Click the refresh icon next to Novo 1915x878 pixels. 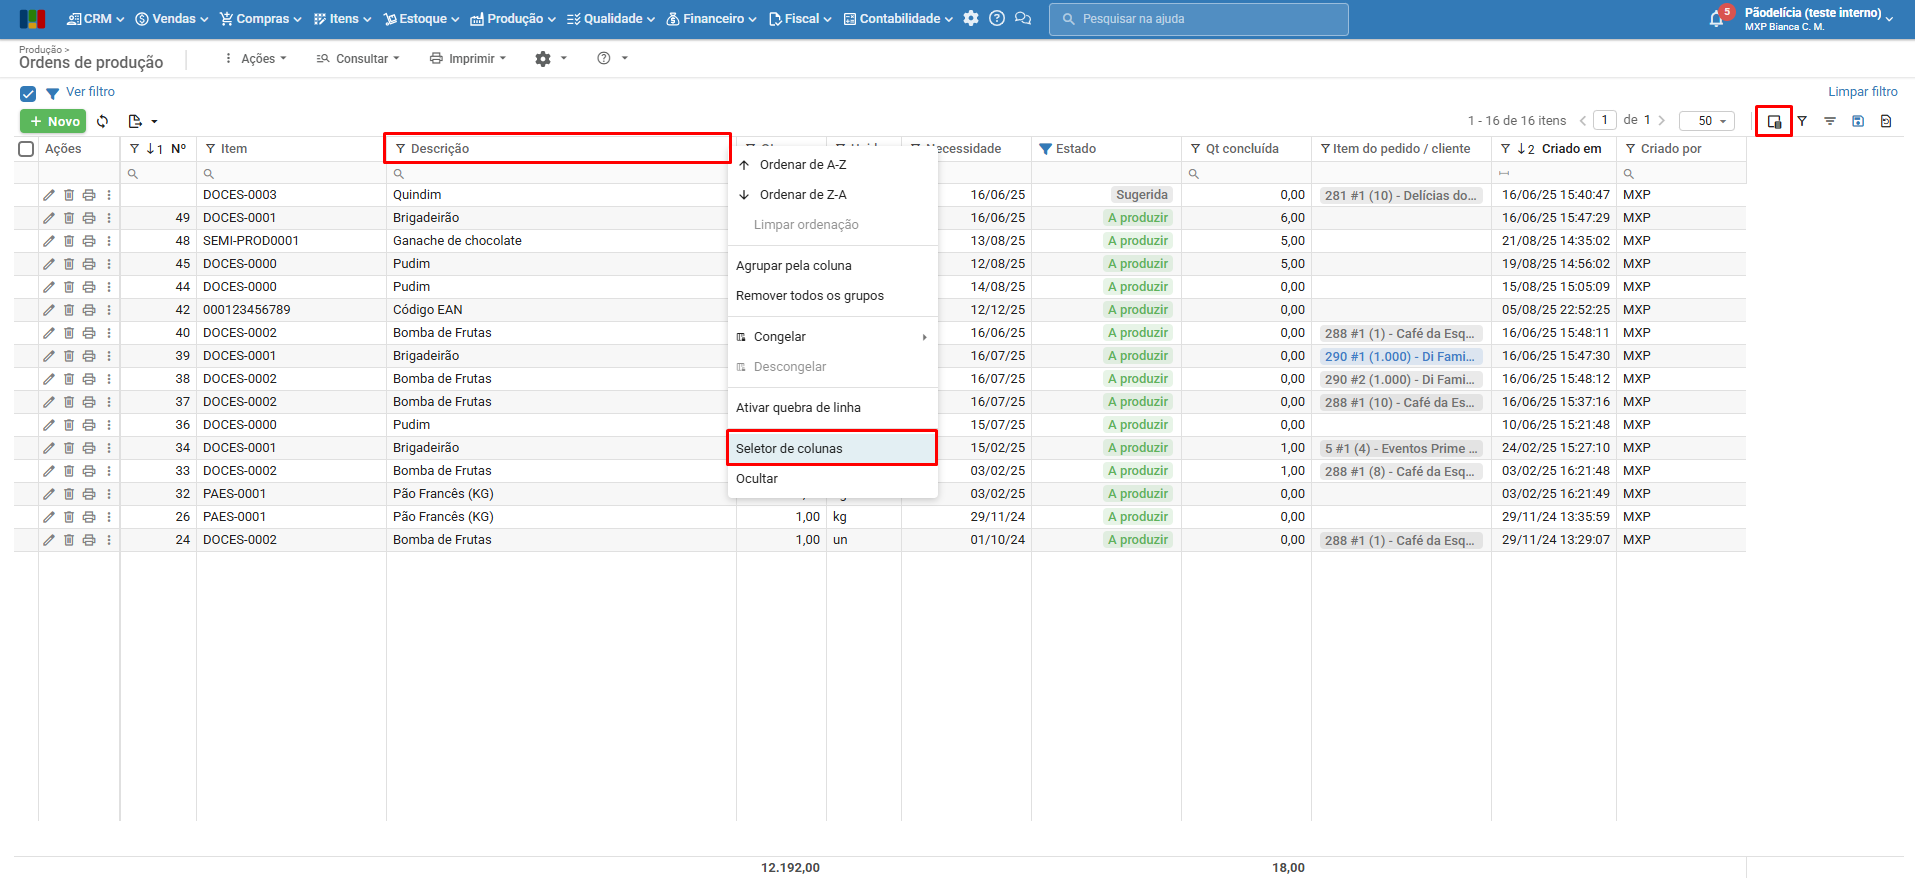coord(102,121)
